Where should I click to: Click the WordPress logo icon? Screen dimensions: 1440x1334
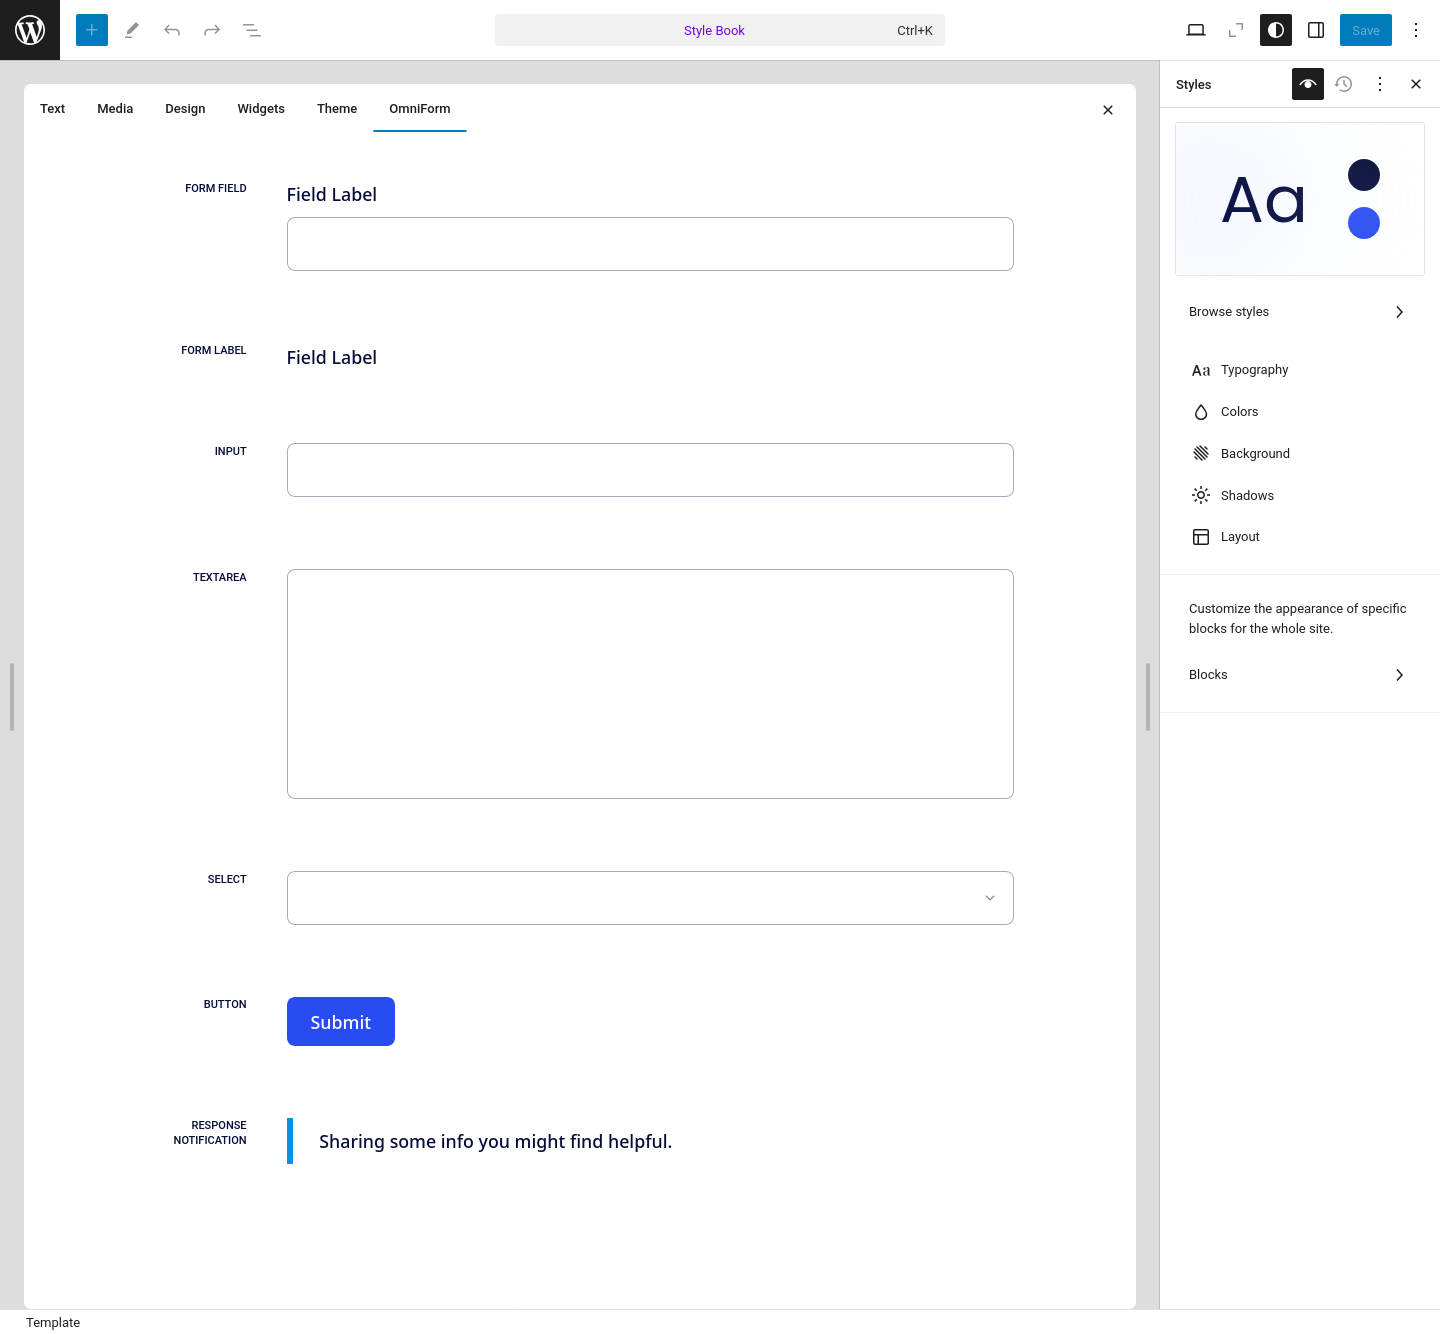[29, 29]
